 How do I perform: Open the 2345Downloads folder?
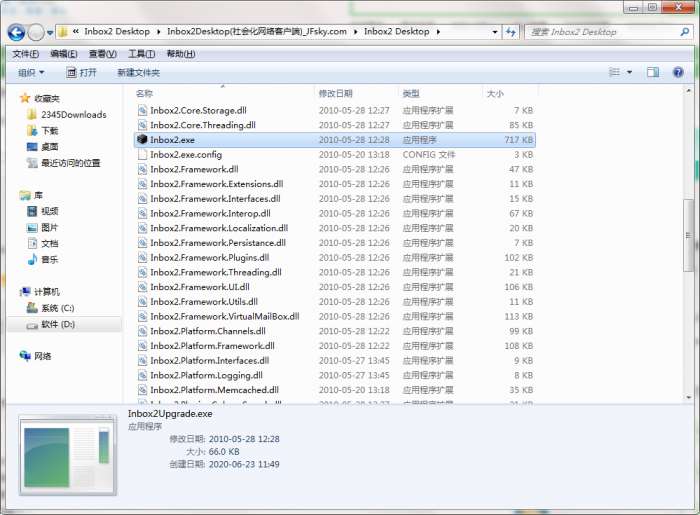pyautogui.click(x=74, y=115)
